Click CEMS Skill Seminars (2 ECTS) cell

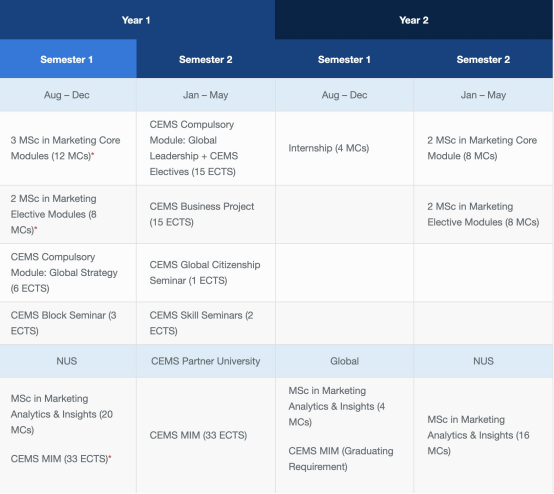coord(206,323)
